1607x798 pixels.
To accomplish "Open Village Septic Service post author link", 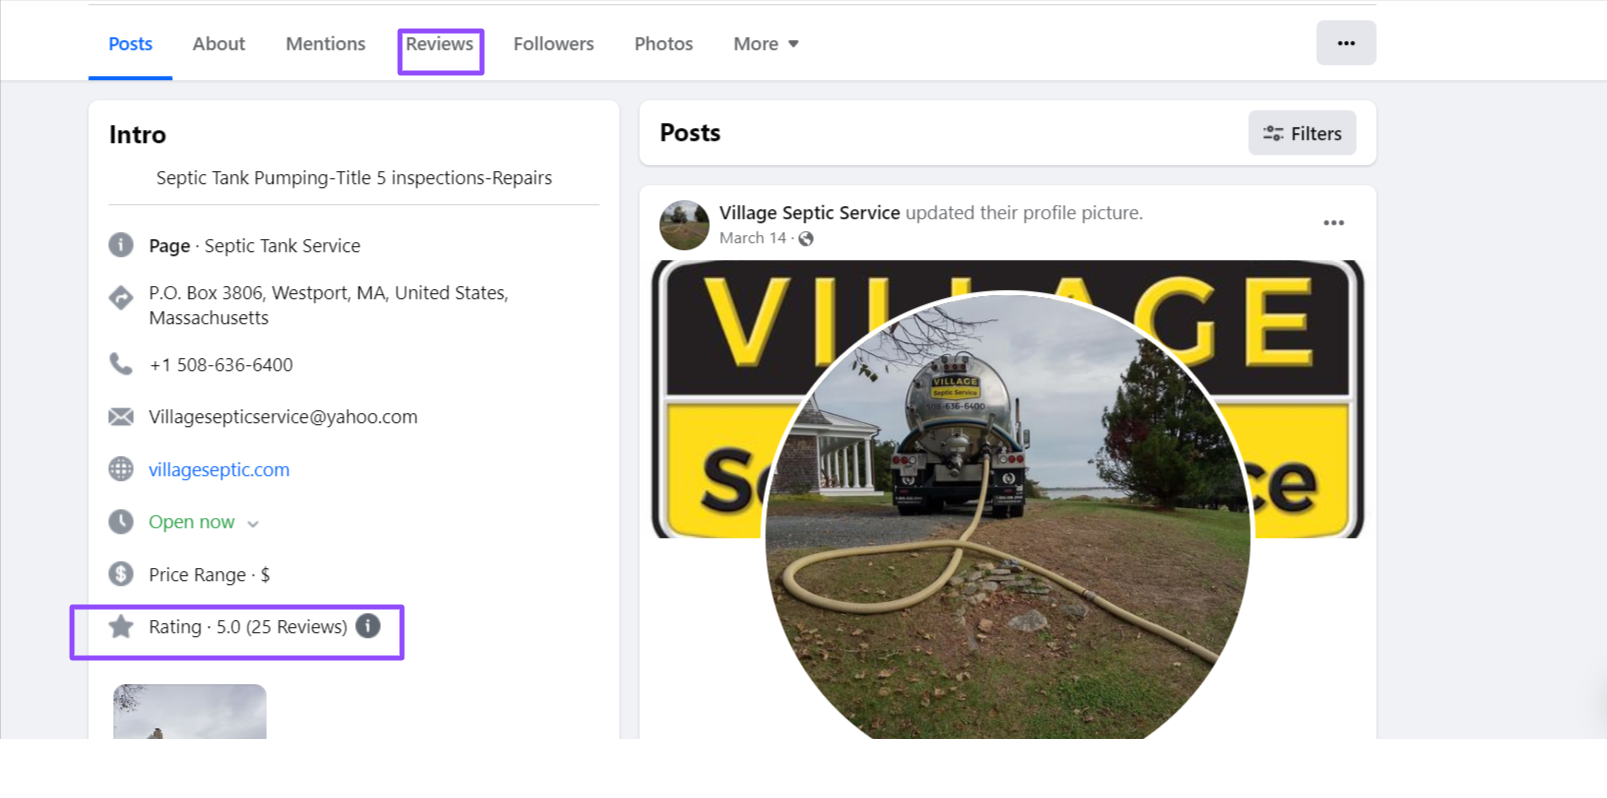I will coord(809,213).
